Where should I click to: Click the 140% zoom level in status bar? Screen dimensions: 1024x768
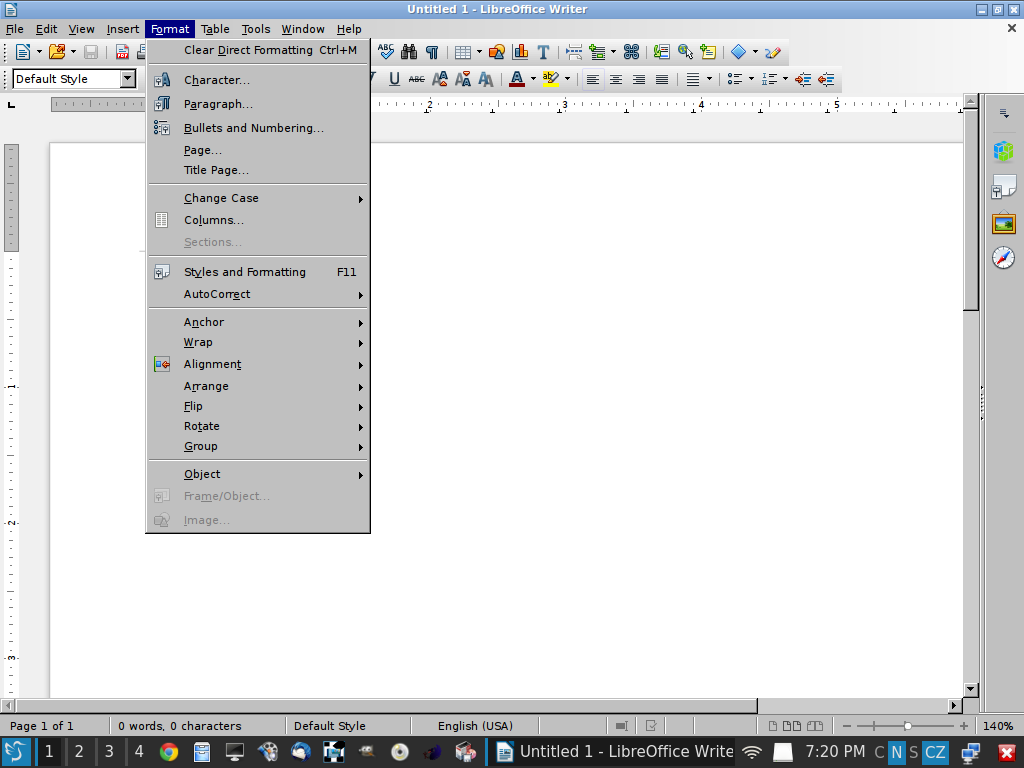tap(998, 726)
